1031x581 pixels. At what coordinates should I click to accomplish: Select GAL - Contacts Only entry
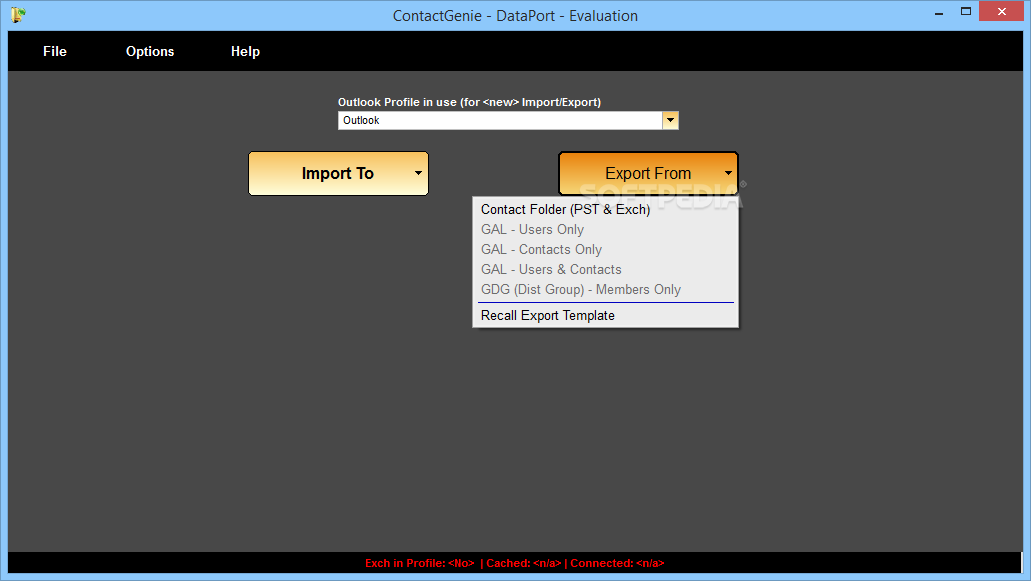pyautogui.click(x=605, y=250)
